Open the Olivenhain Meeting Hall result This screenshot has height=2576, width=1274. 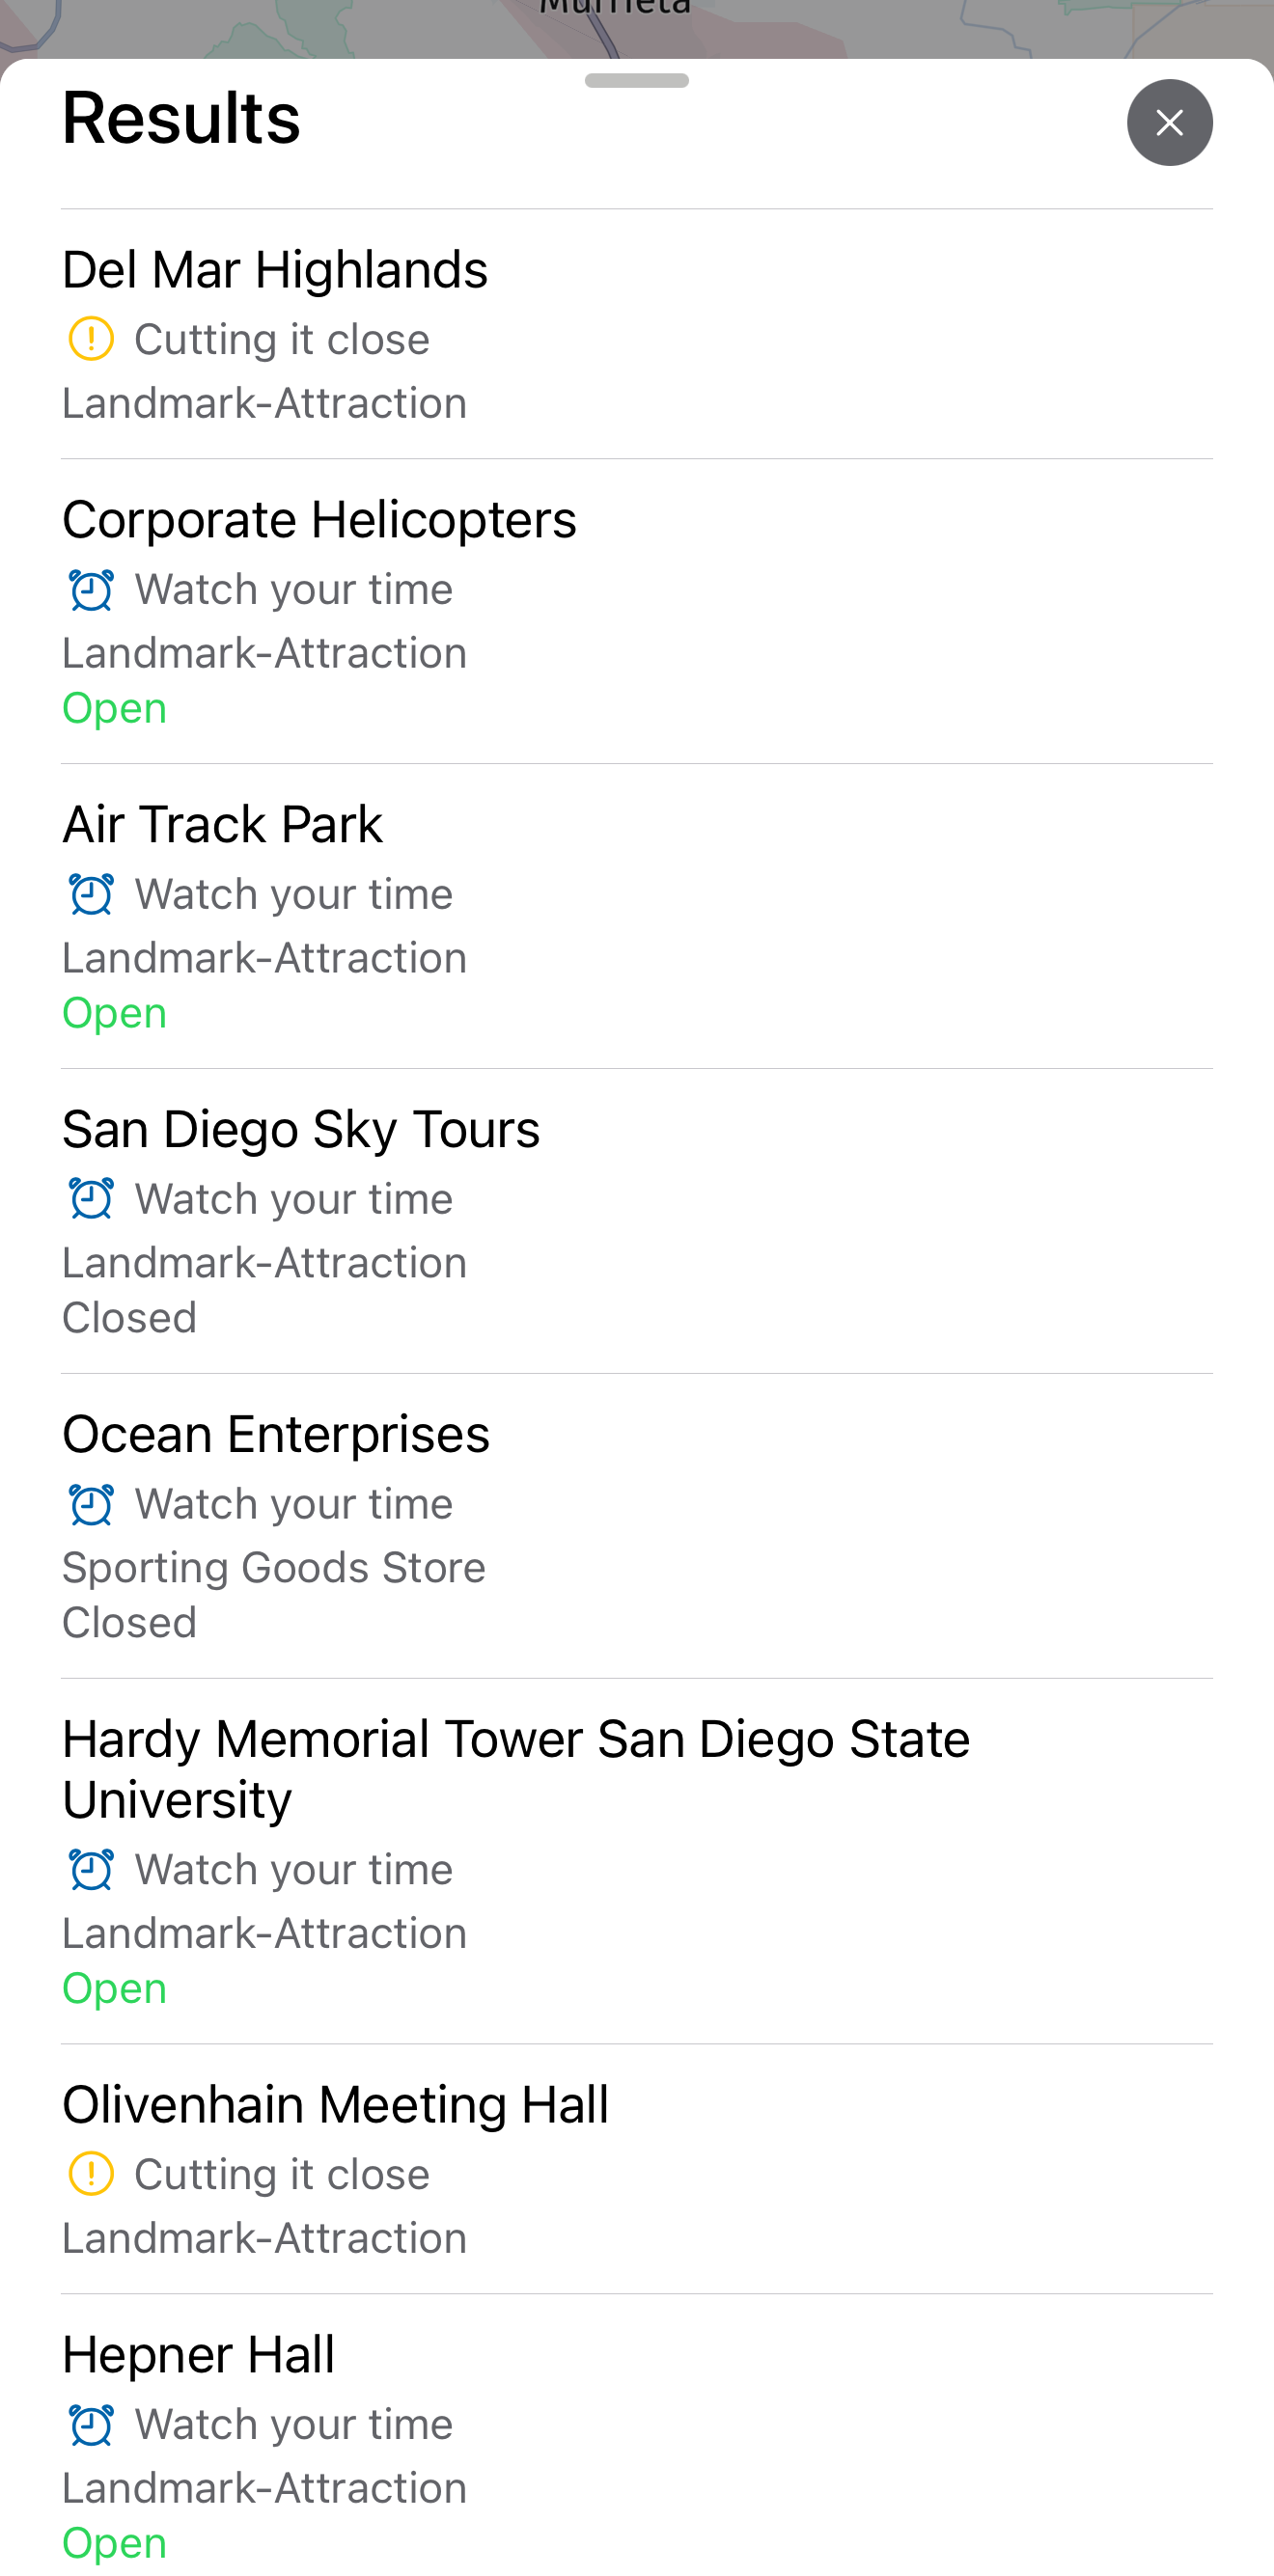(x=335, y=2105)
